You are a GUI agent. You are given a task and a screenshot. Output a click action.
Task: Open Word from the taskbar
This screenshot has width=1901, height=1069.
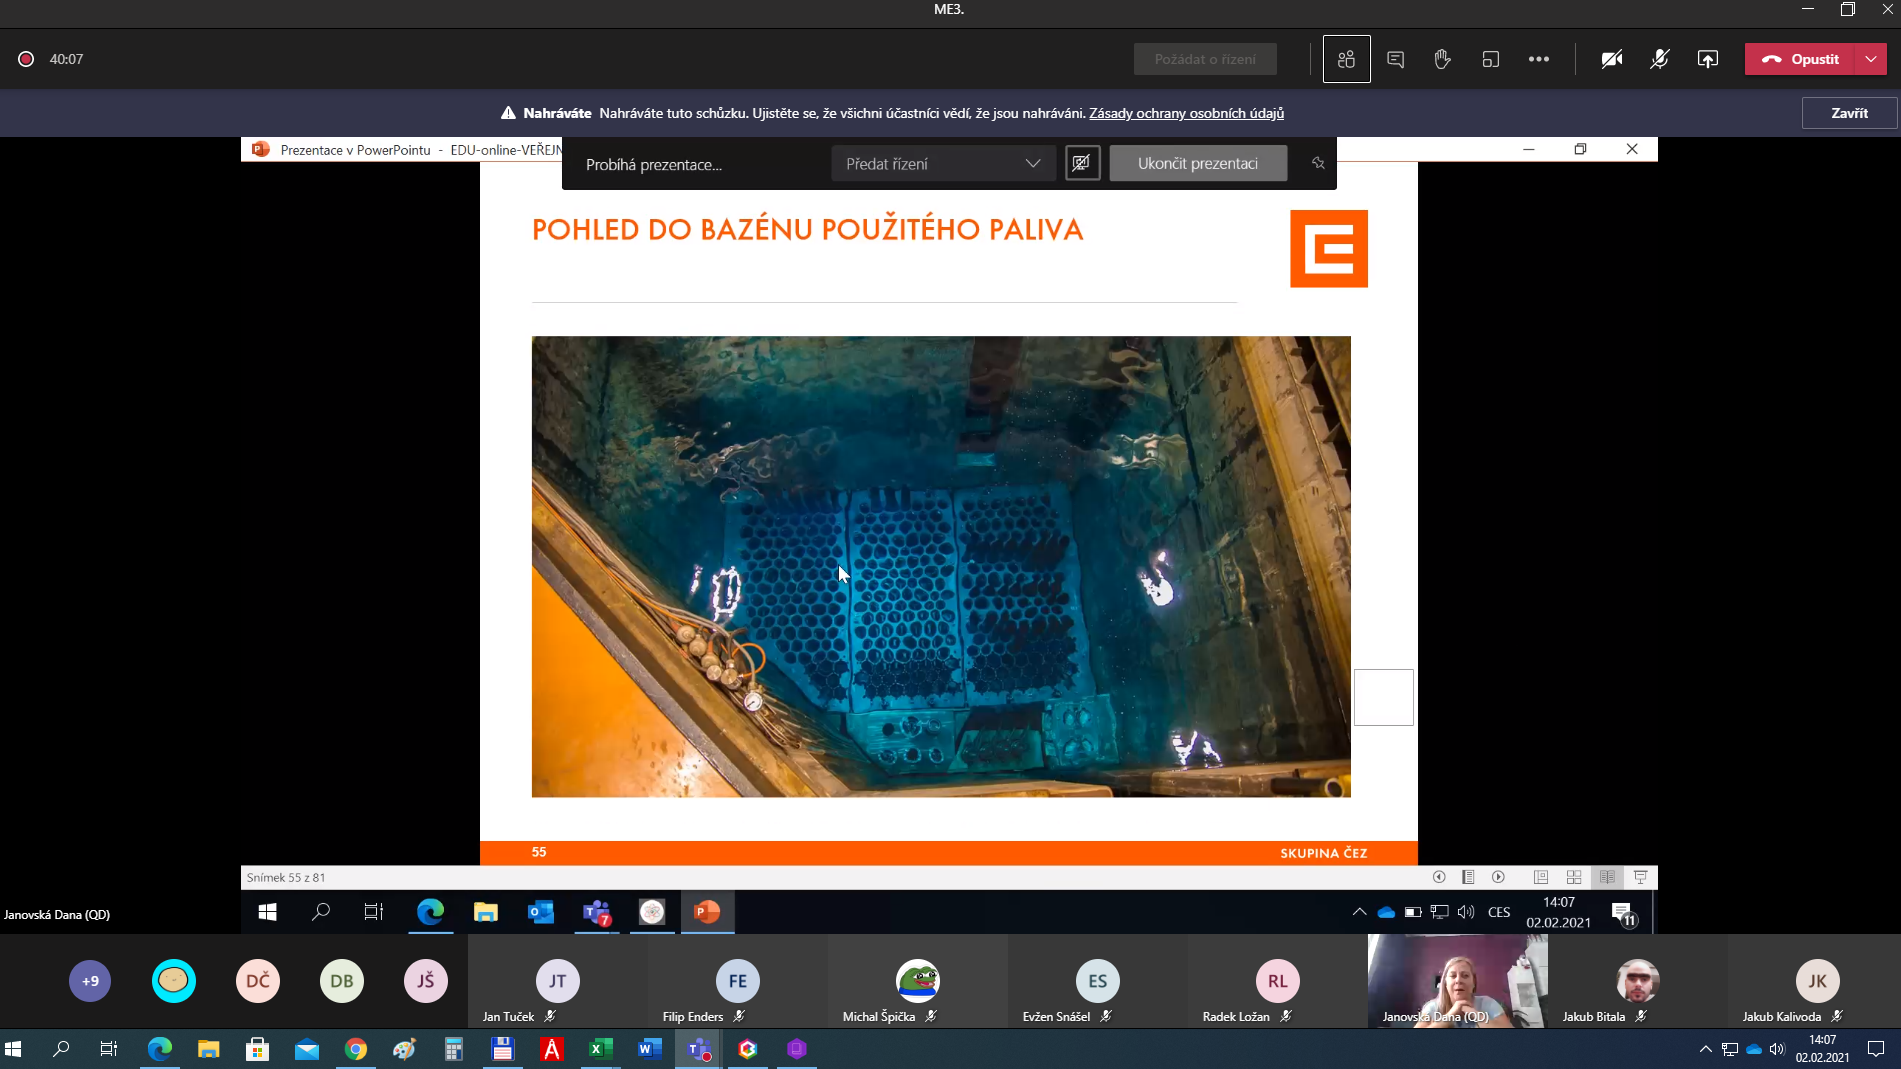point(649,1049)
